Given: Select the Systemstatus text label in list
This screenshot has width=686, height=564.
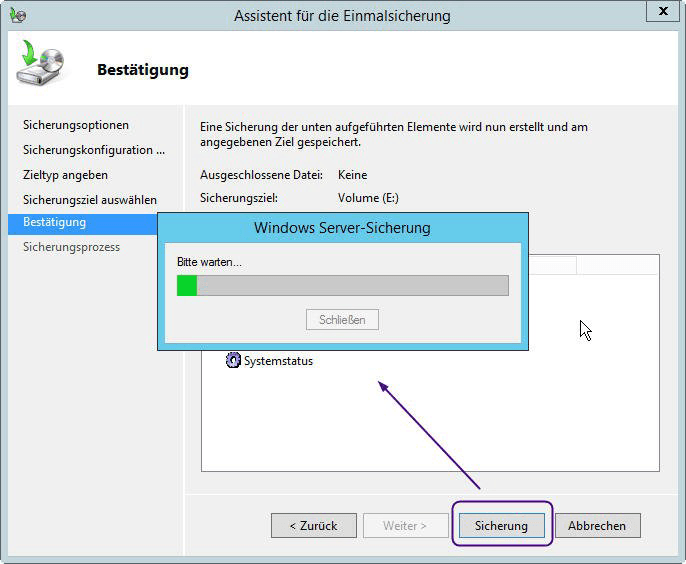Looking at the screenshot, I should (278, 361).
